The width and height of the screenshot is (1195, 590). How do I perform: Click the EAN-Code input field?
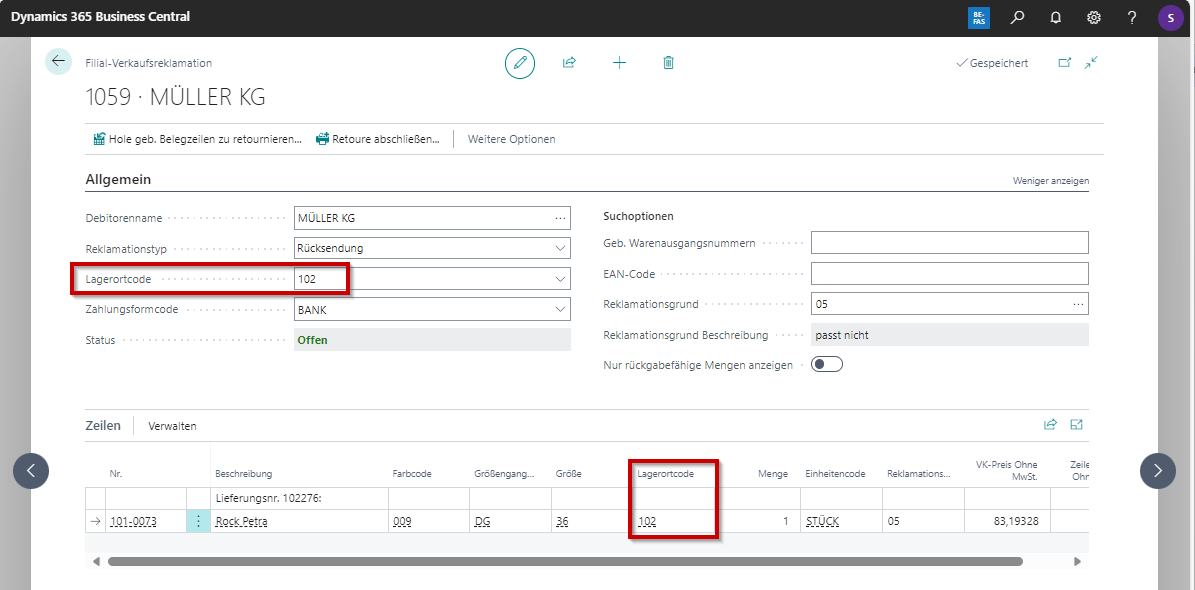[948, 274]
